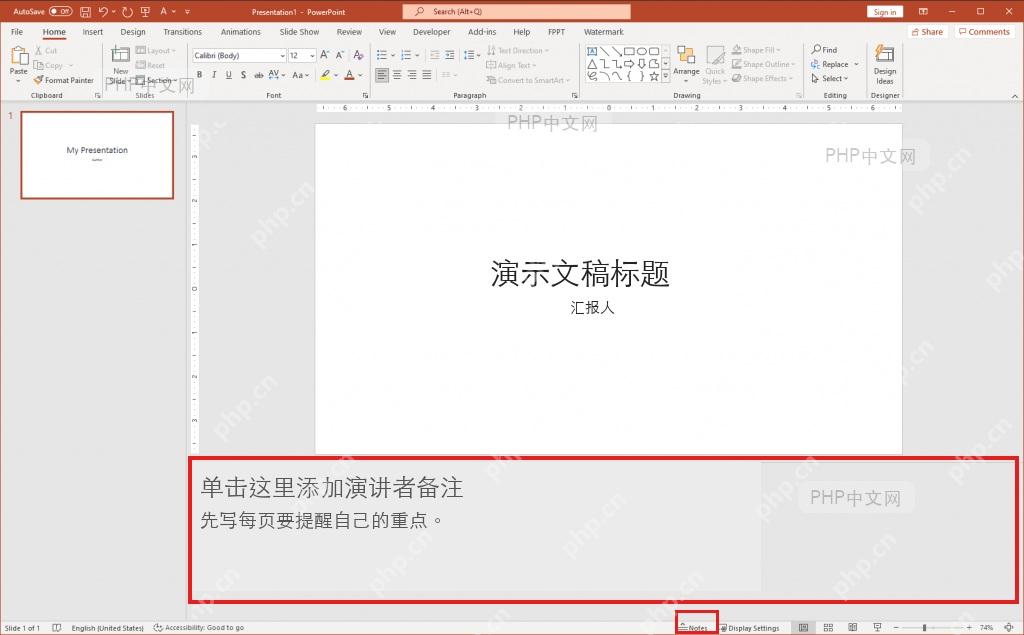This screenshot has width=1024, height=635.
Task: Open the Slide Show tab
Action: pyautogui.click(x=299, y=31)
